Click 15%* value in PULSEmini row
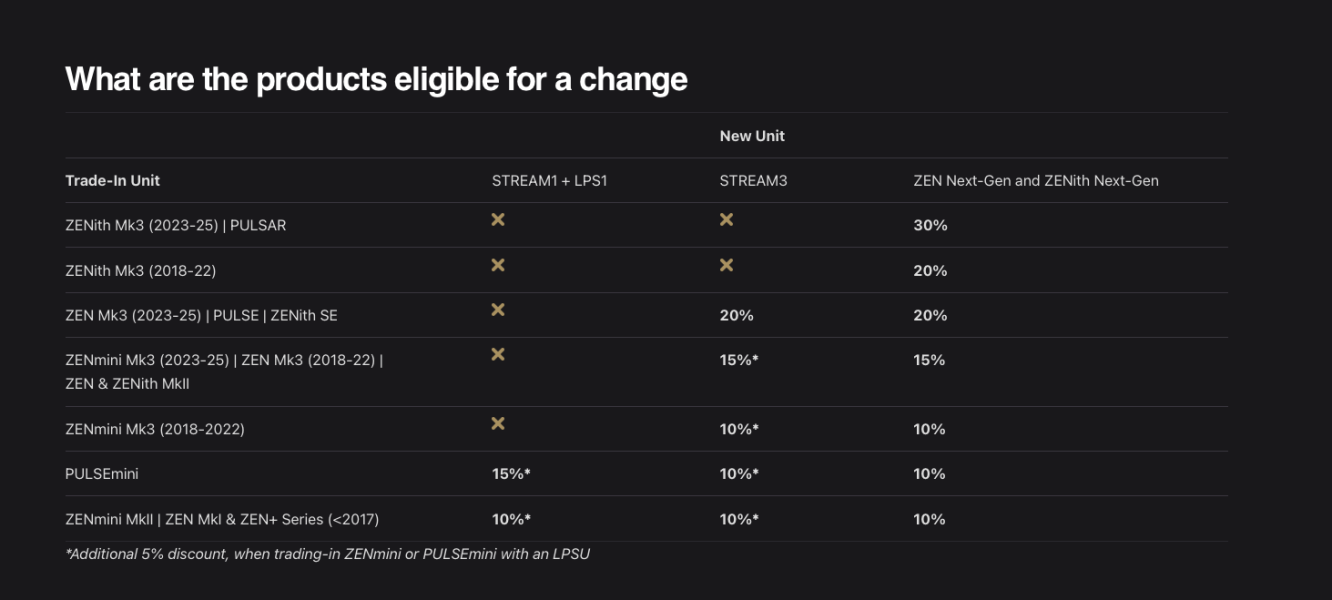The image size is (1332, 600). (511, 474)
